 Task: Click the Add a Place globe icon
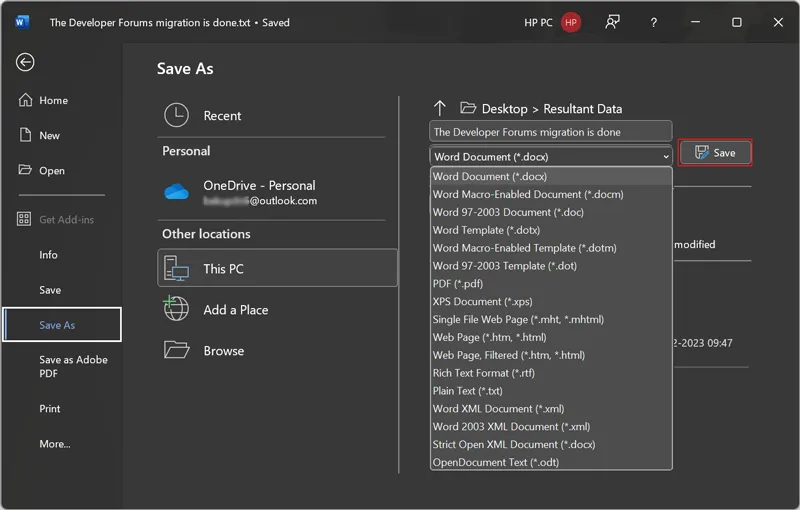176,309
